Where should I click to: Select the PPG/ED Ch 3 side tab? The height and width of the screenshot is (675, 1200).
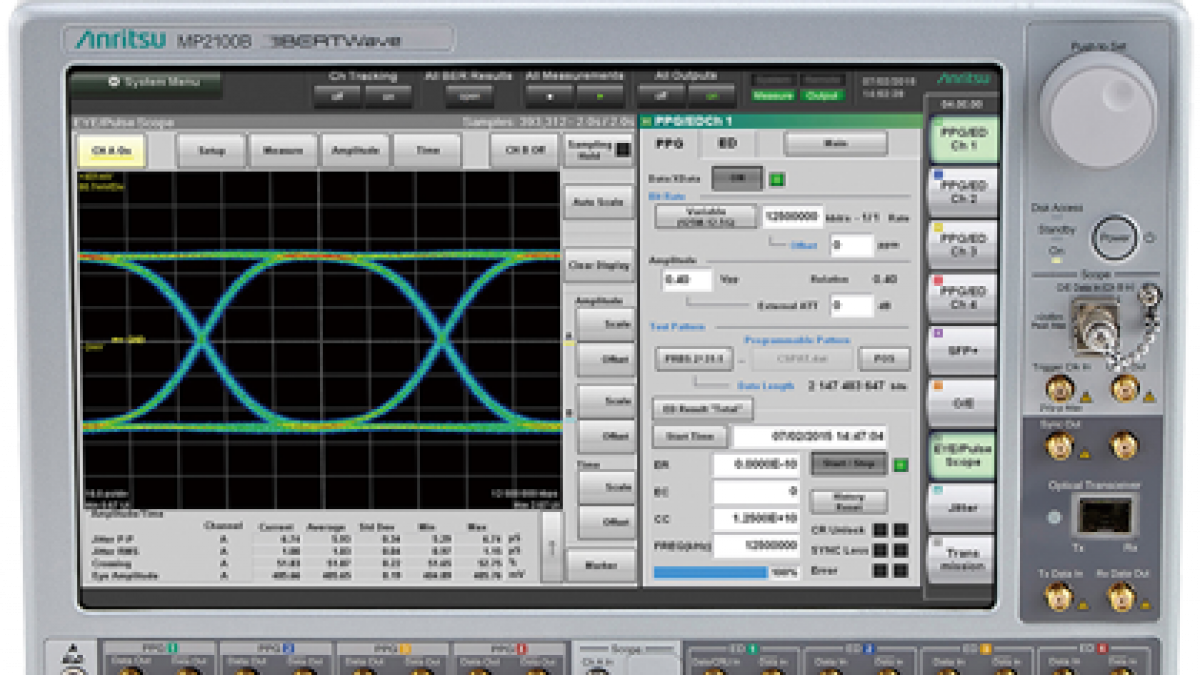click(x=963, y=245)
